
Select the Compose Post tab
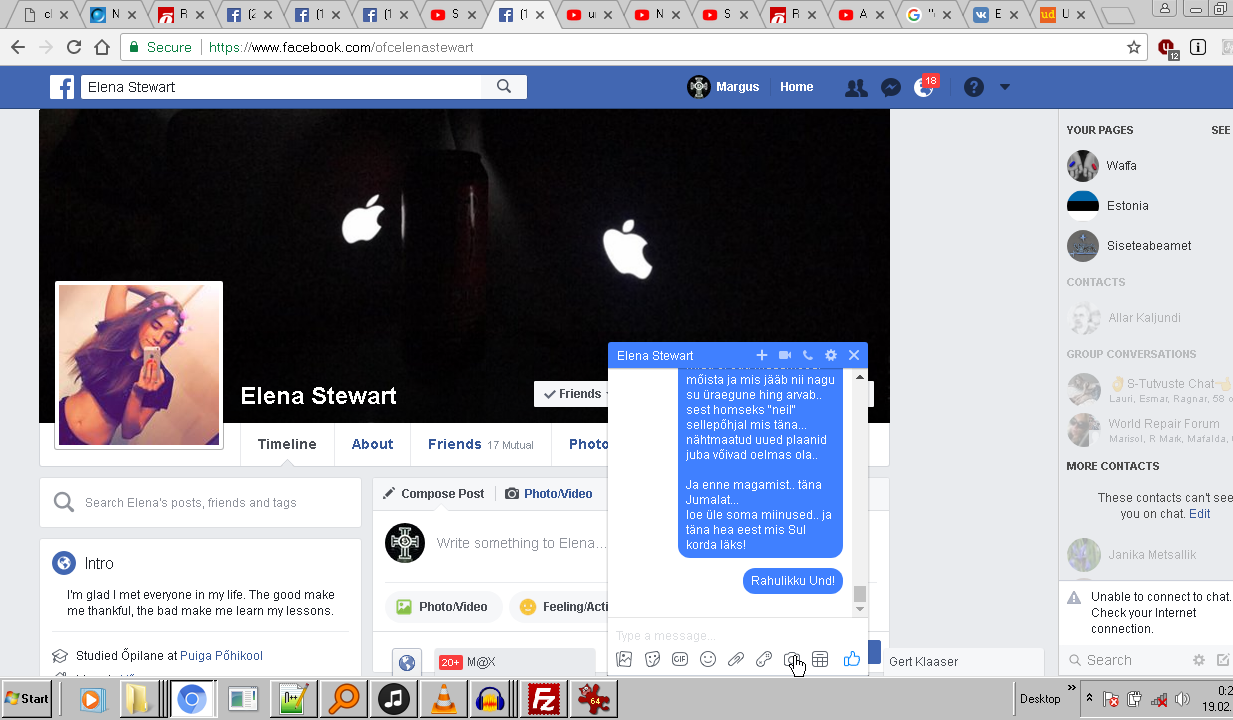click(433, 493)
